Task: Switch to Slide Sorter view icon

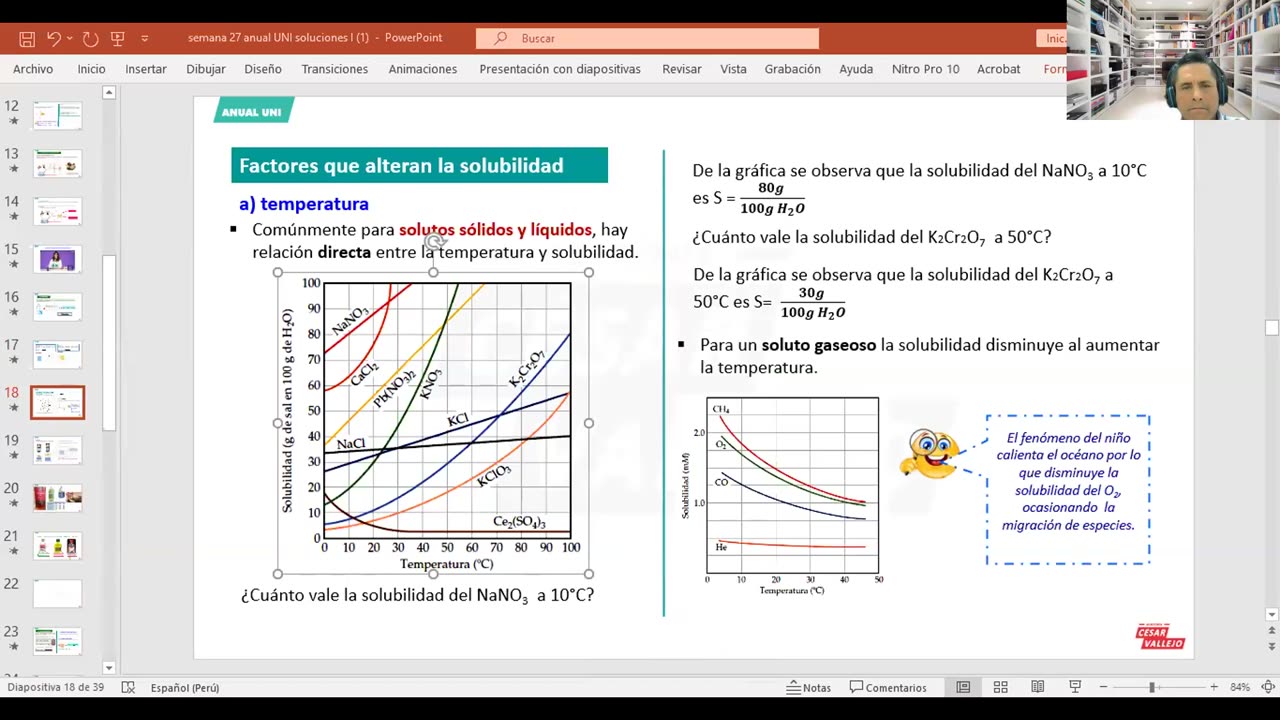Action: point(1000,688)
